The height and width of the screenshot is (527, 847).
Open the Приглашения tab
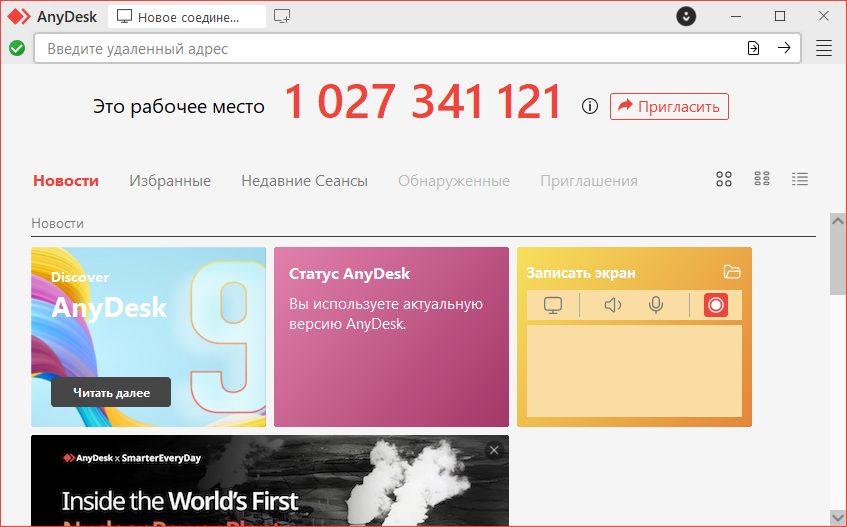[x=589, y=180]
